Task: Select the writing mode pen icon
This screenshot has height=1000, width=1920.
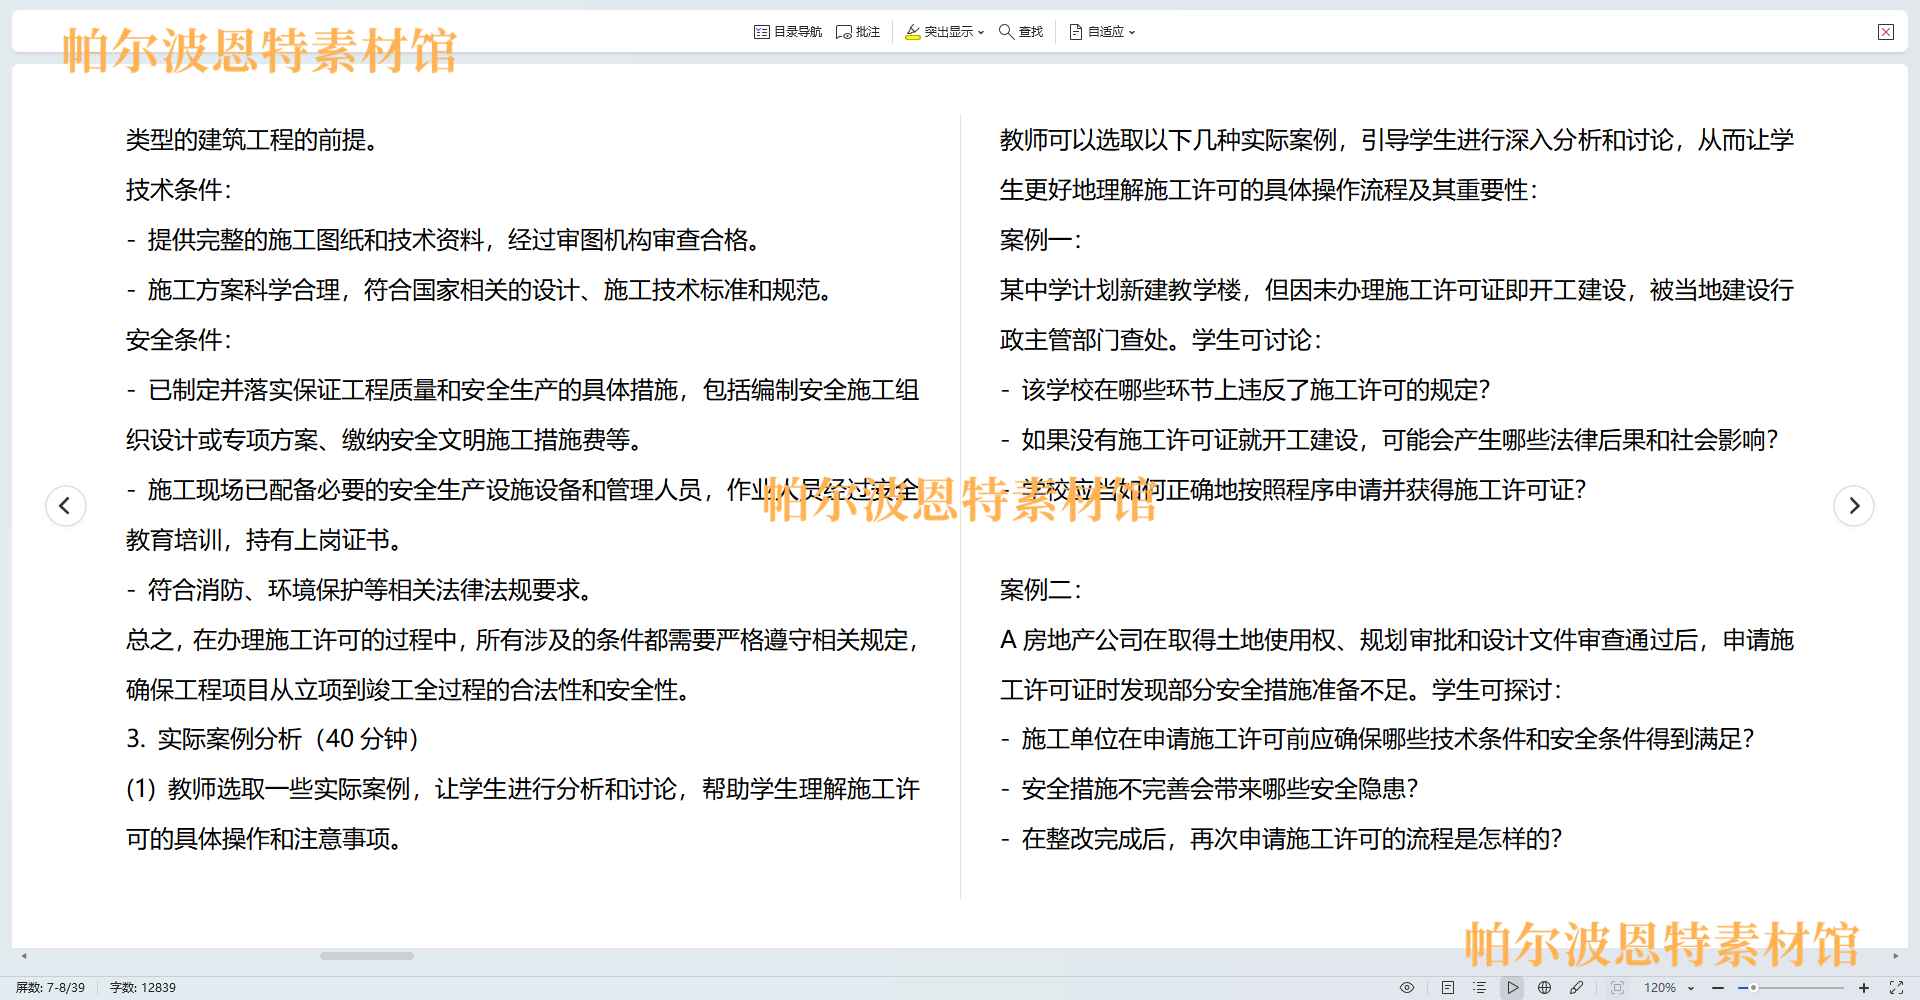Action: tap(1576, 987)
